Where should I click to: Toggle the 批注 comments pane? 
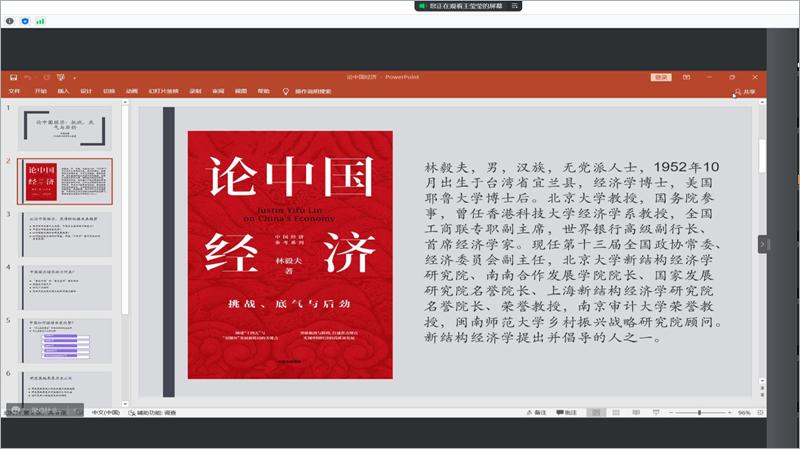567,412
